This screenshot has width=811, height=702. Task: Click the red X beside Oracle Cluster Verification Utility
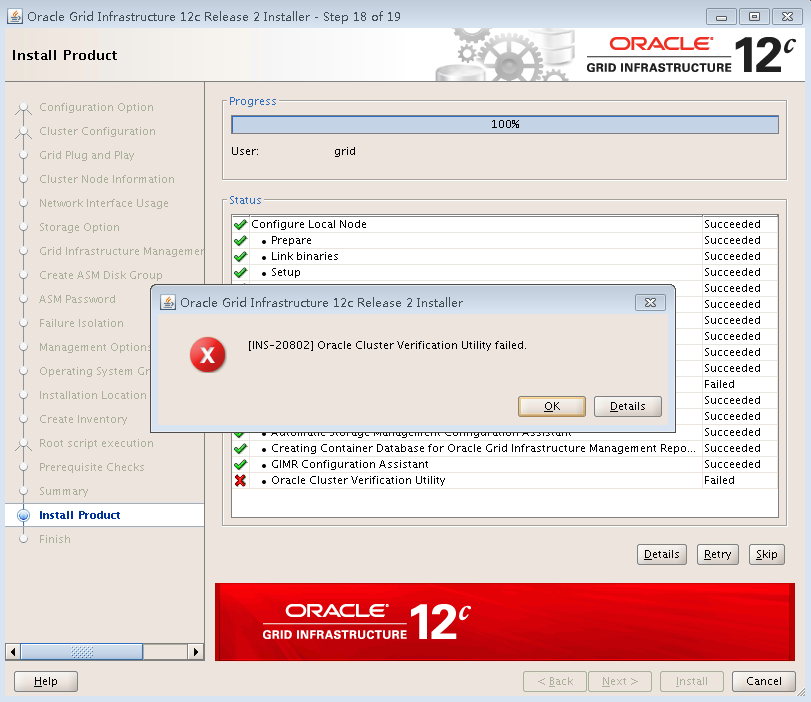click(240, 481)
